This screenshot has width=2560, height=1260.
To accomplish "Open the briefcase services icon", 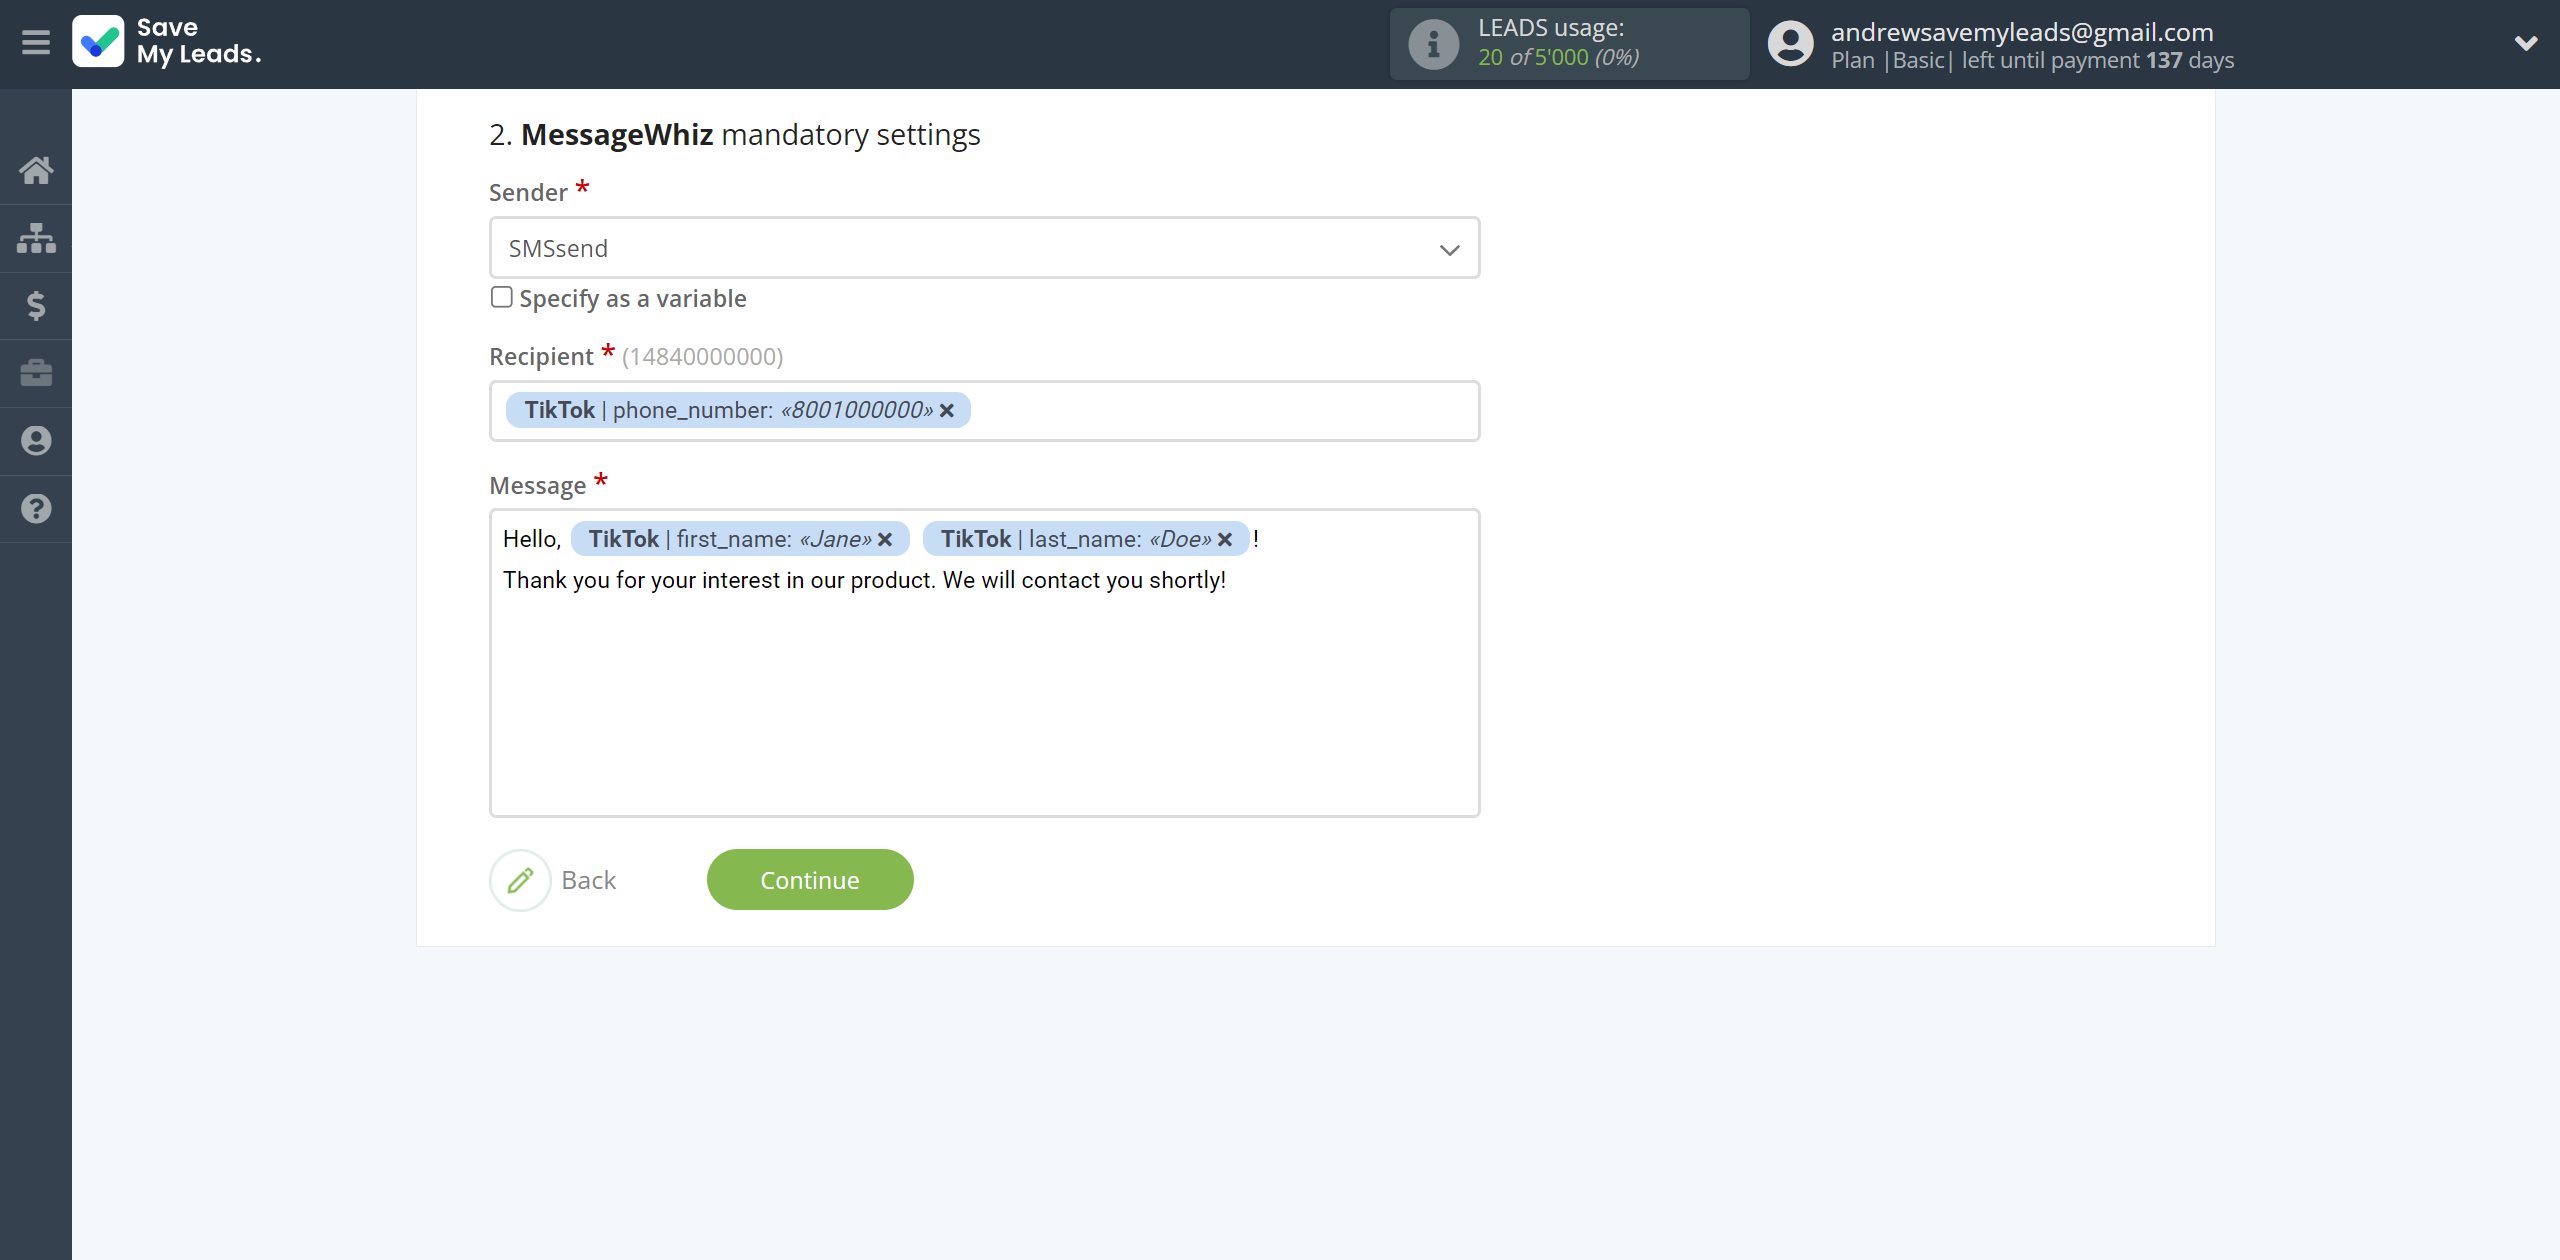I will click(x=36, y=373).
